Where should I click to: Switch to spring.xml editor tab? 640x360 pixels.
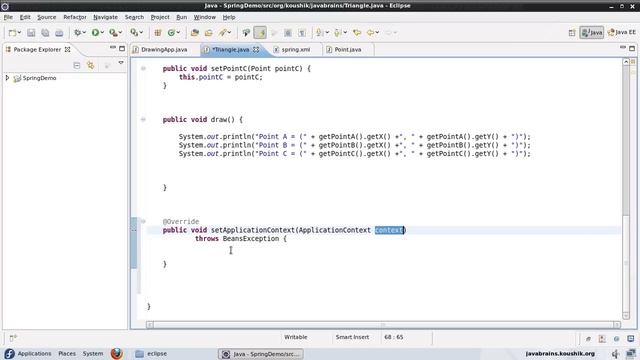coord(296,49)
